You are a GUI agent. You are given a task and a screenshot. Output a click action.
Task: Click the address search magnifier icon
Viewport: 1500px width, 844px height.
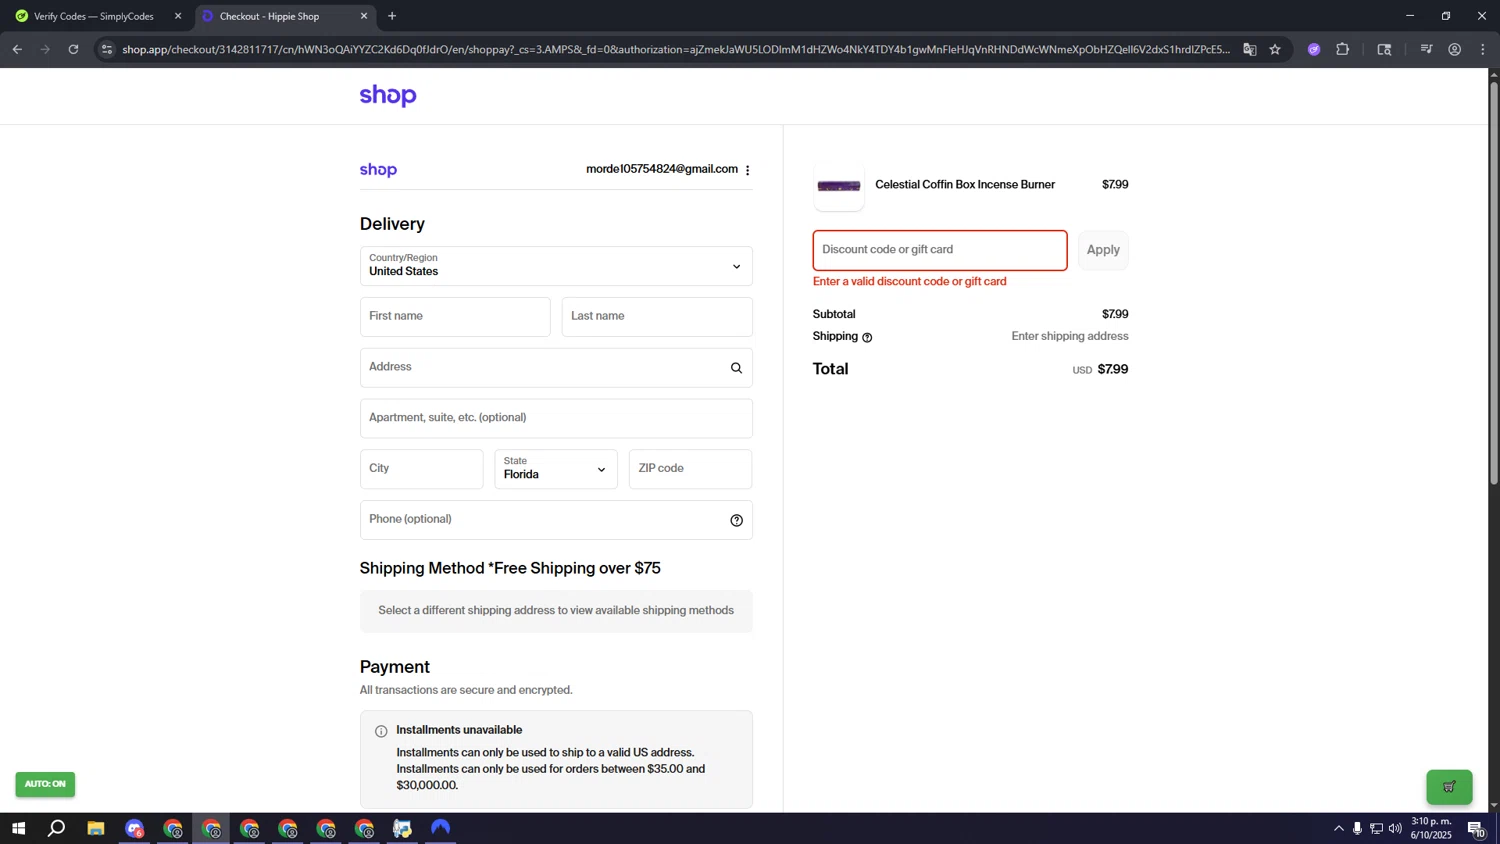click(x=736, y=368)
